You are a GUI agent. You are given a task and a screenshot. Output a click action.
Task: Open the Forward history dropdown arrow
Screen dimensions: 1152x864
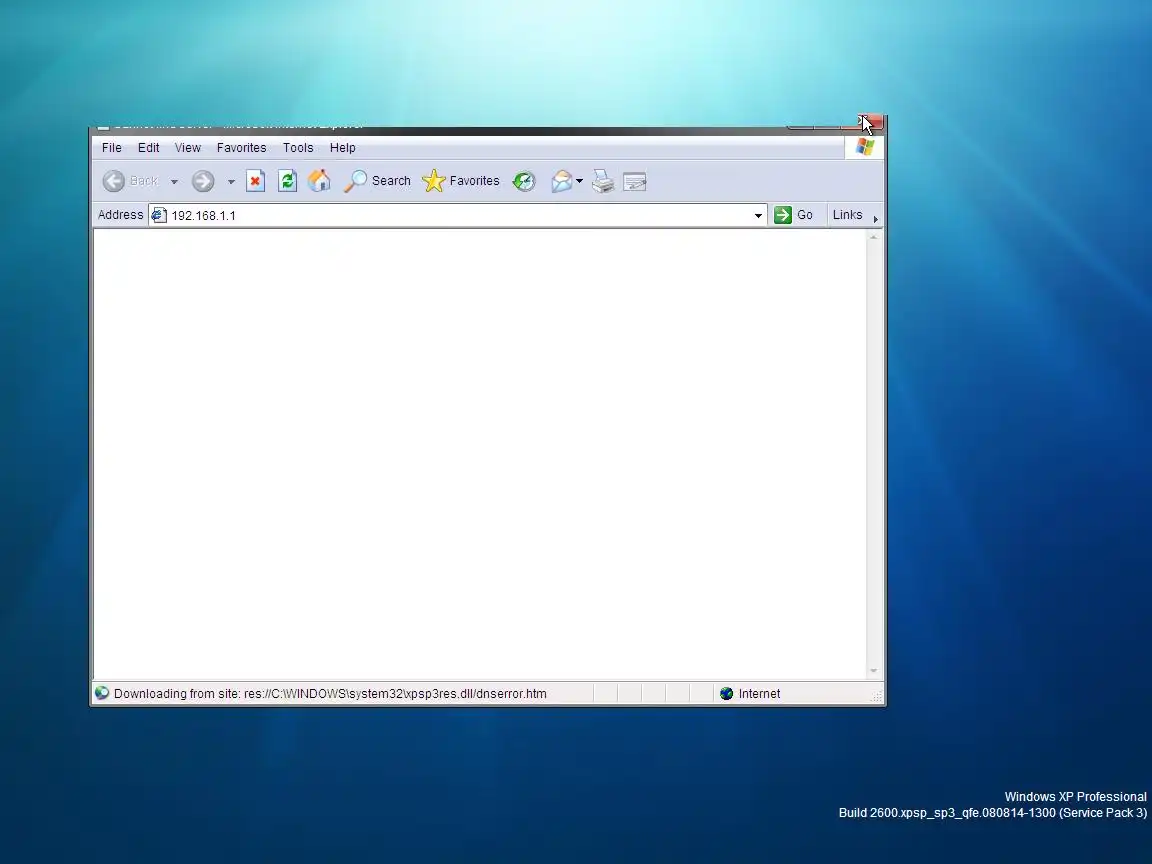click(231, 181)
